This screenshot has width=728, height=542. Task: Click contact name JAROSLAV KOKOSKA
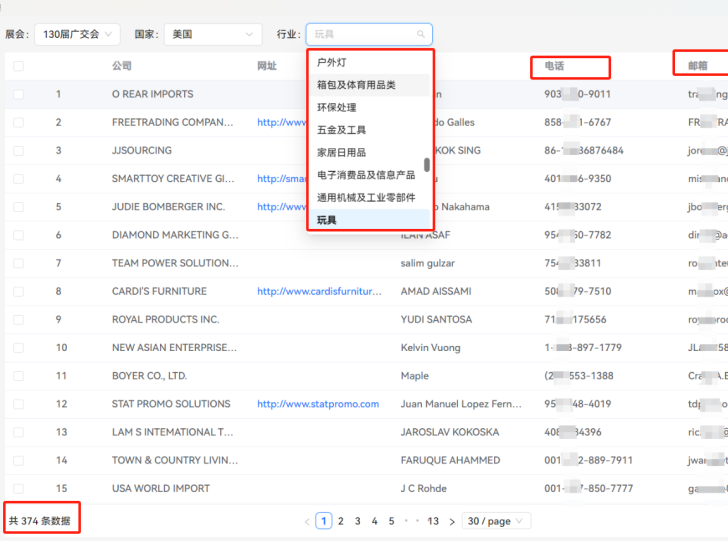450,432
